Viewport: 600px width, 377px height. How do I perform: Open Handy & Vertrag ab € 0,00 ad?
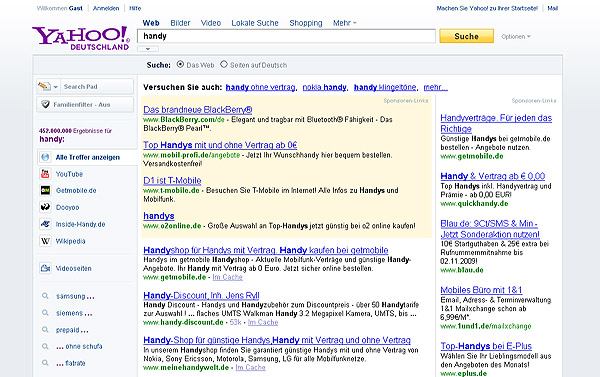[493, 176]
